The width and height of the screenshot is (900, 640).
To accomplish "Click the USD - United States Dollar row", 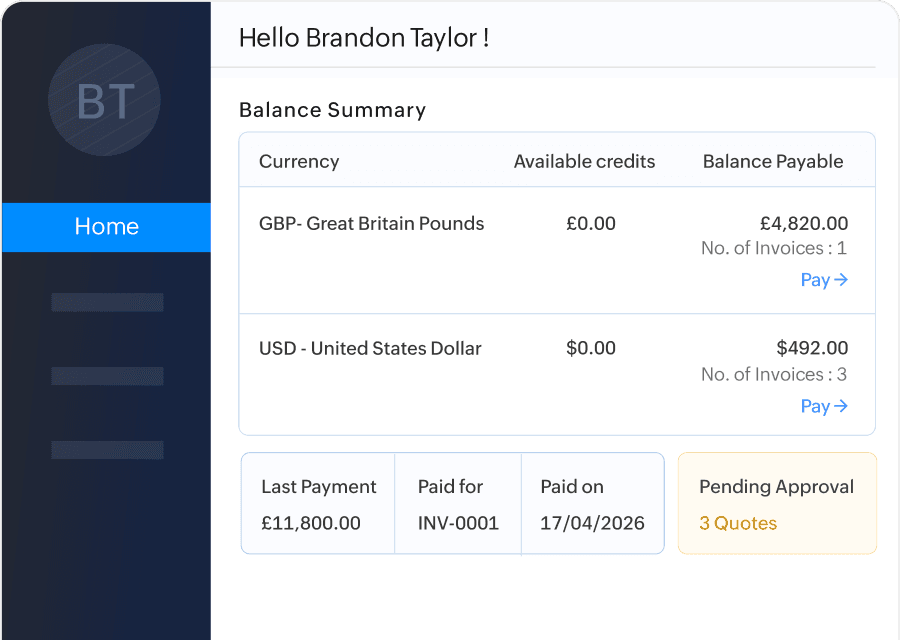I will coord(557,374).
